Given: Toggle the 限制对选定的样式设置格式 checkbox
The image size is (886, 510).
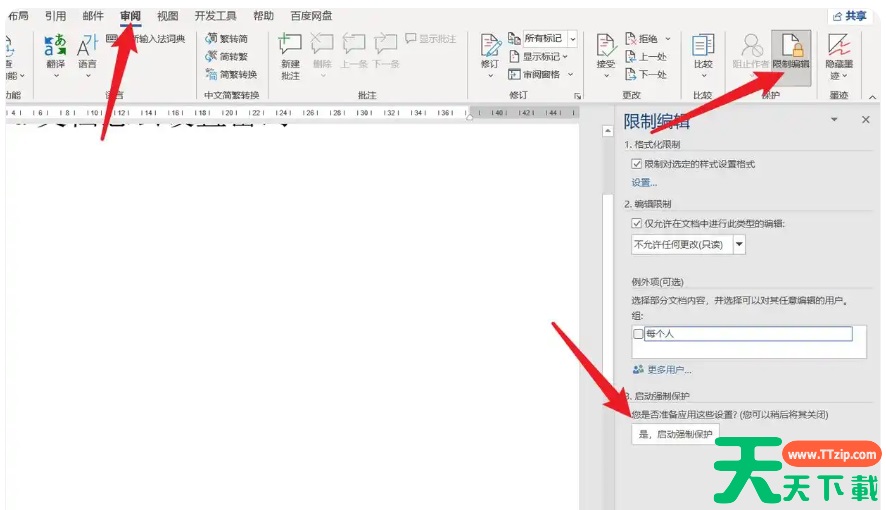Looking at the screenshot, I should (x=637, y=163).
